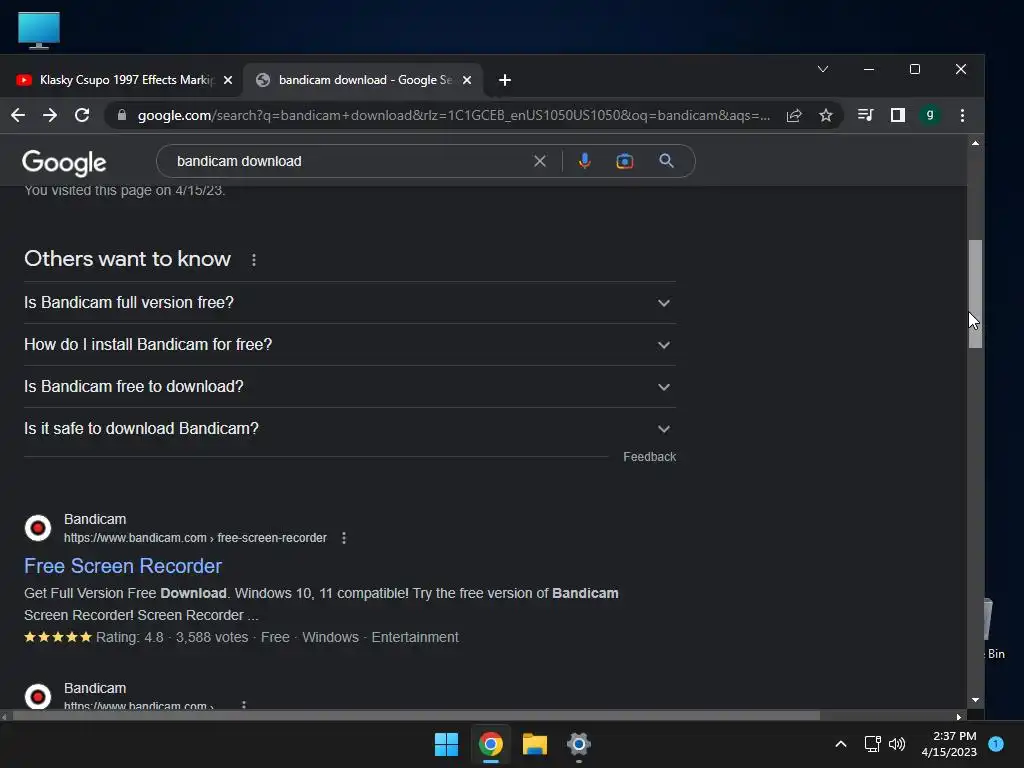Click the vertical scrollbar thumb
This screenshot has width=1024, height=768.
coord(975,294)
